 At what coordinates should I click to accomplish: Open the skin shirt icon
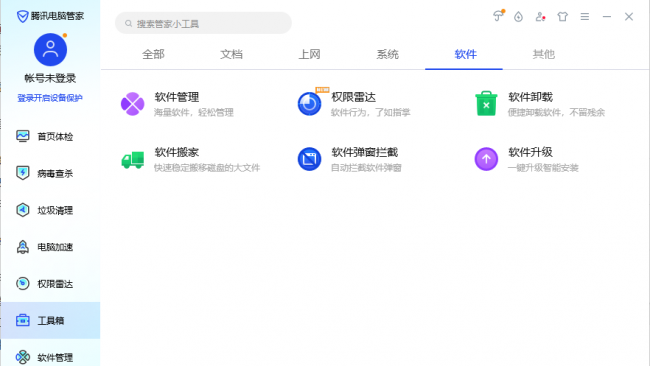point(563,17)
